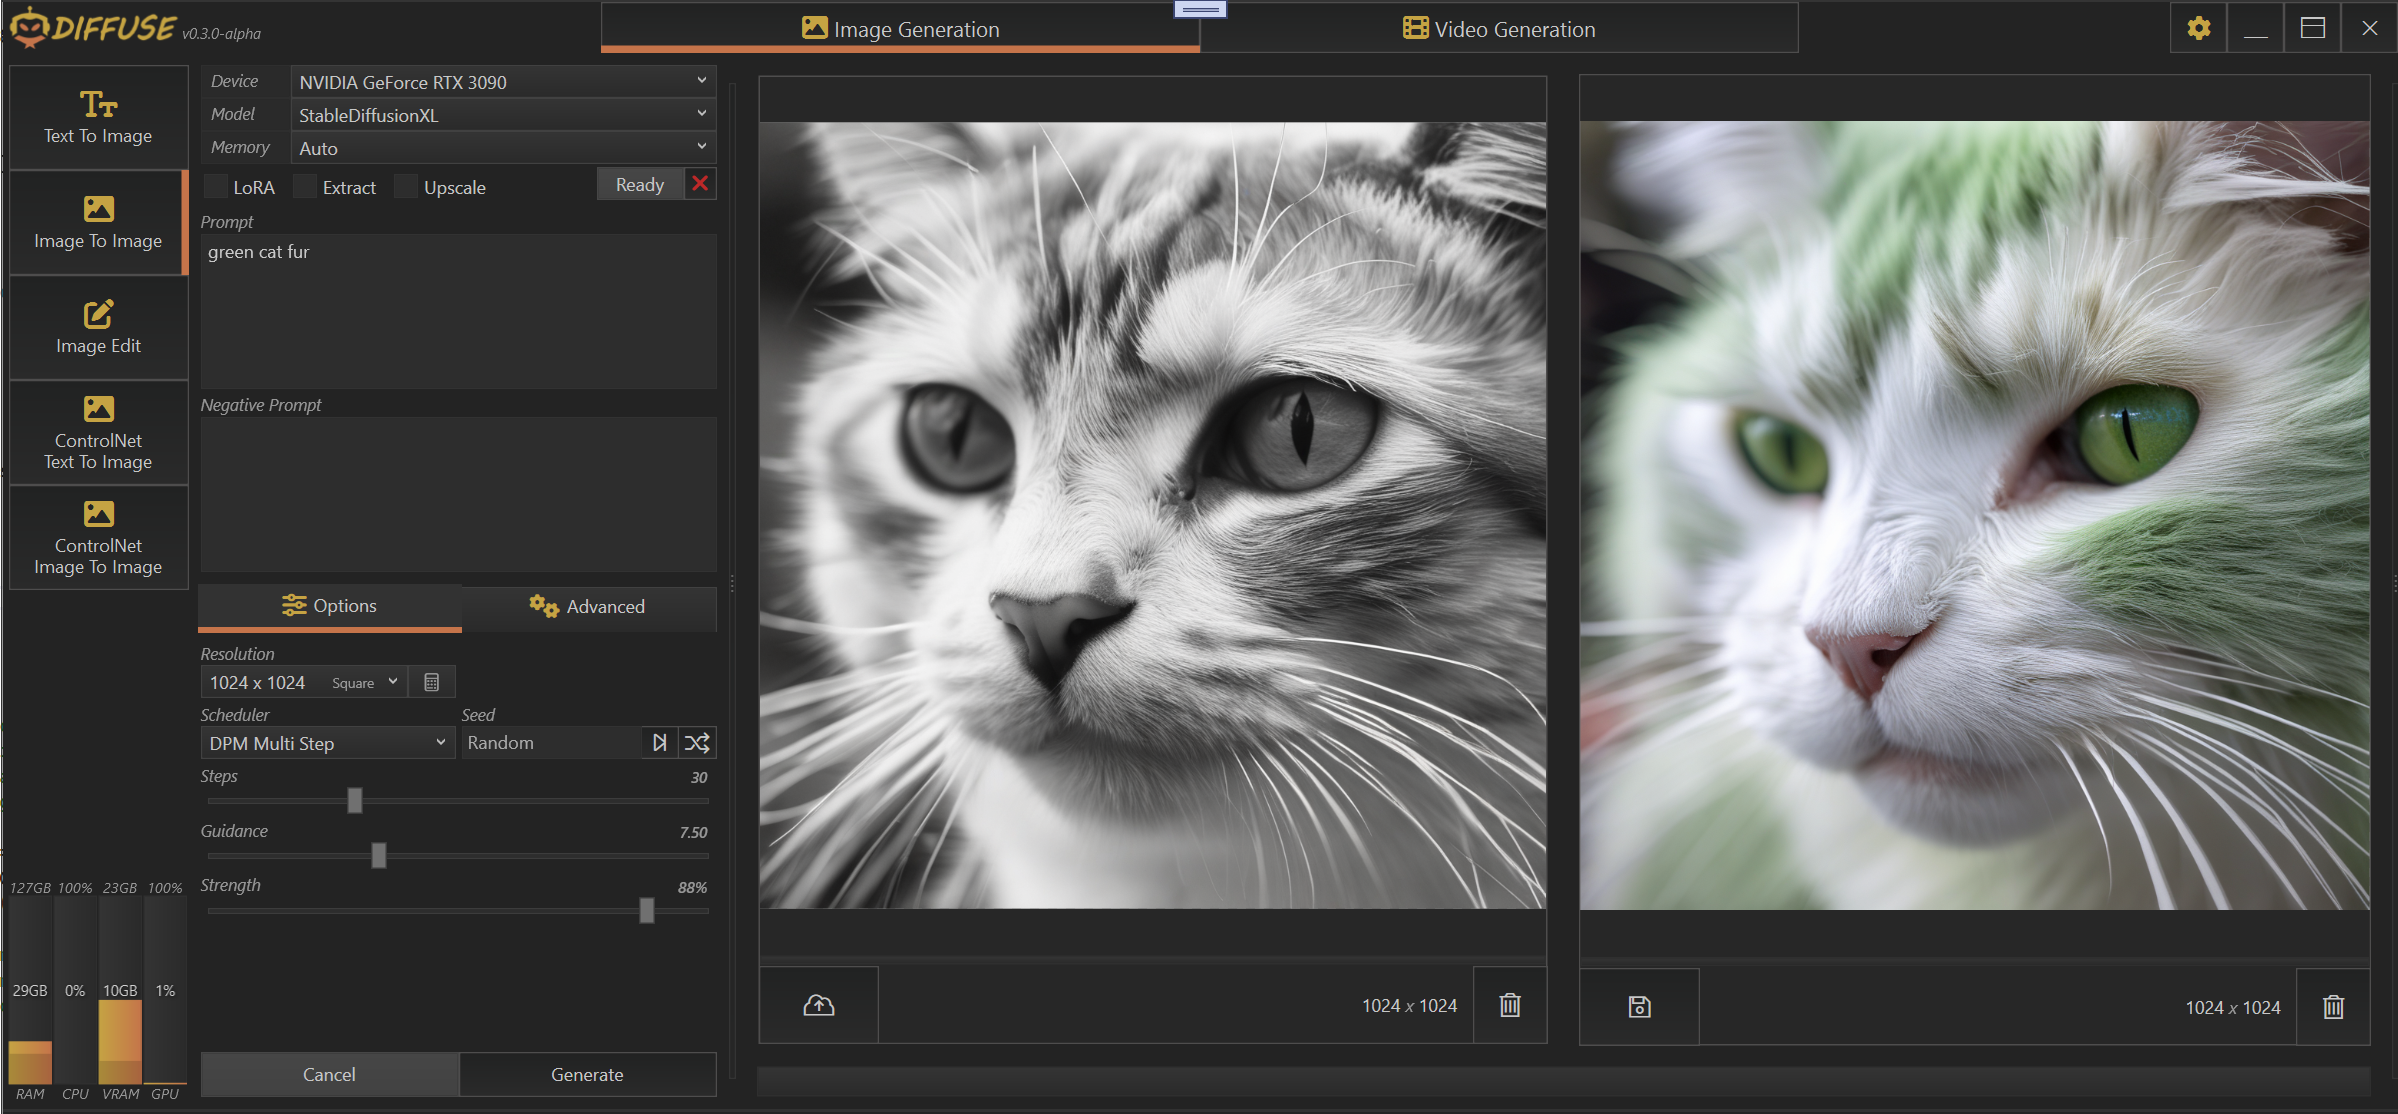Open the Scheduler DPM Multi Step dropdown

tap(327, 743)
